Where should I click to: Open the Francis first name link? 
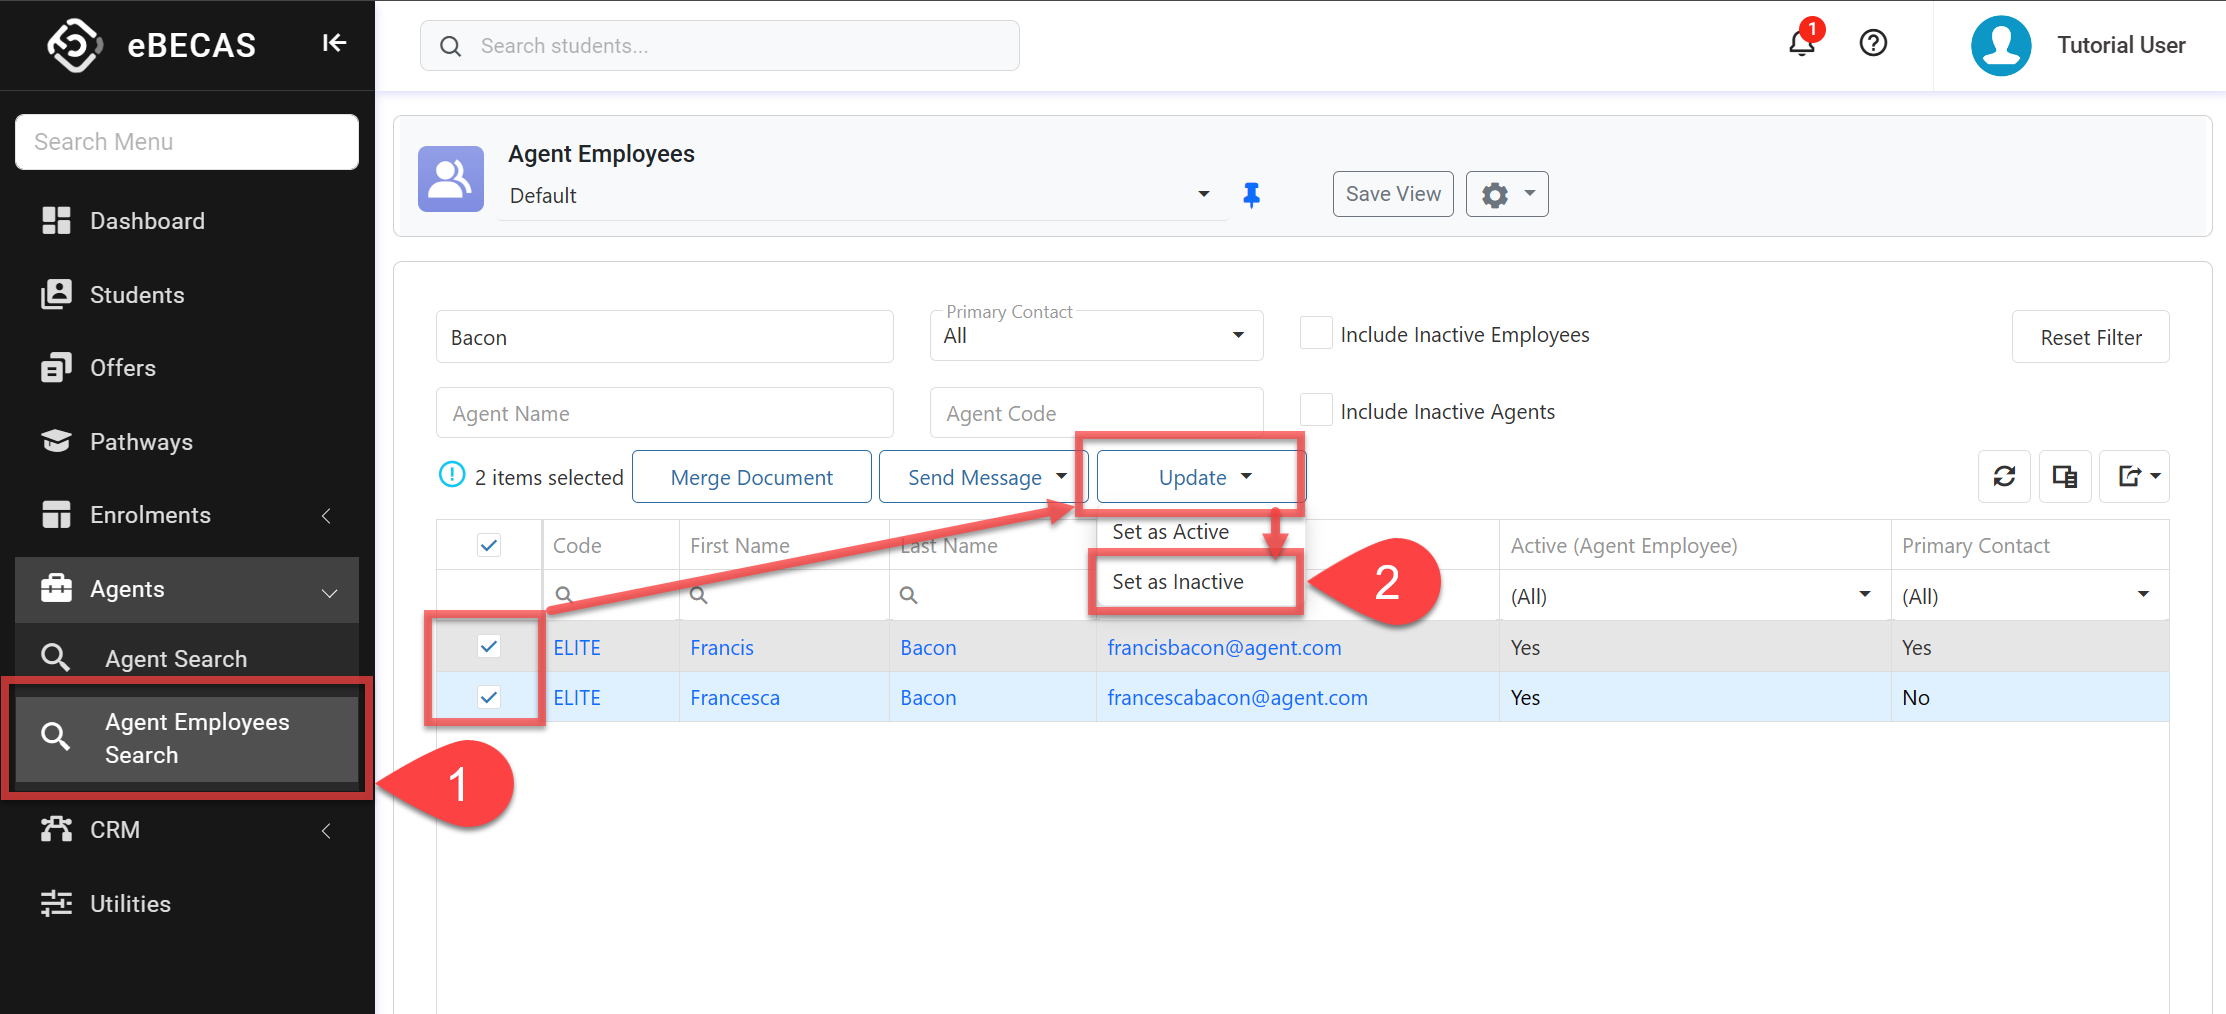[721, 647]
